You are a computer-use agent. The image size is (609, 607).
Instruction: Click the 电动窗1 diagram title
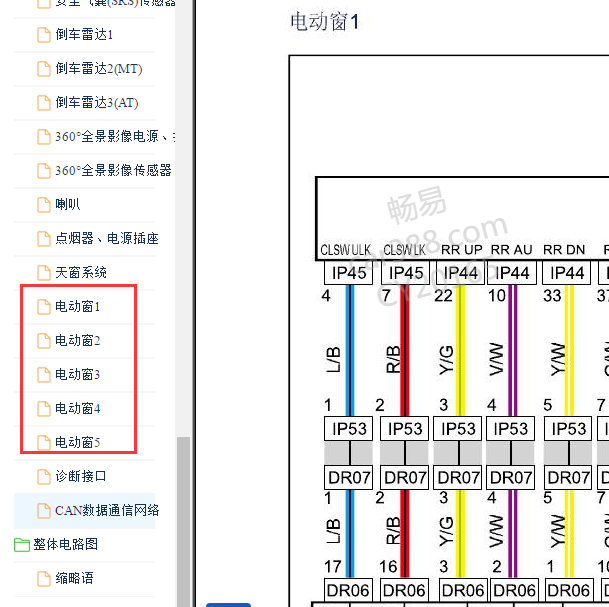click(325, 21)
